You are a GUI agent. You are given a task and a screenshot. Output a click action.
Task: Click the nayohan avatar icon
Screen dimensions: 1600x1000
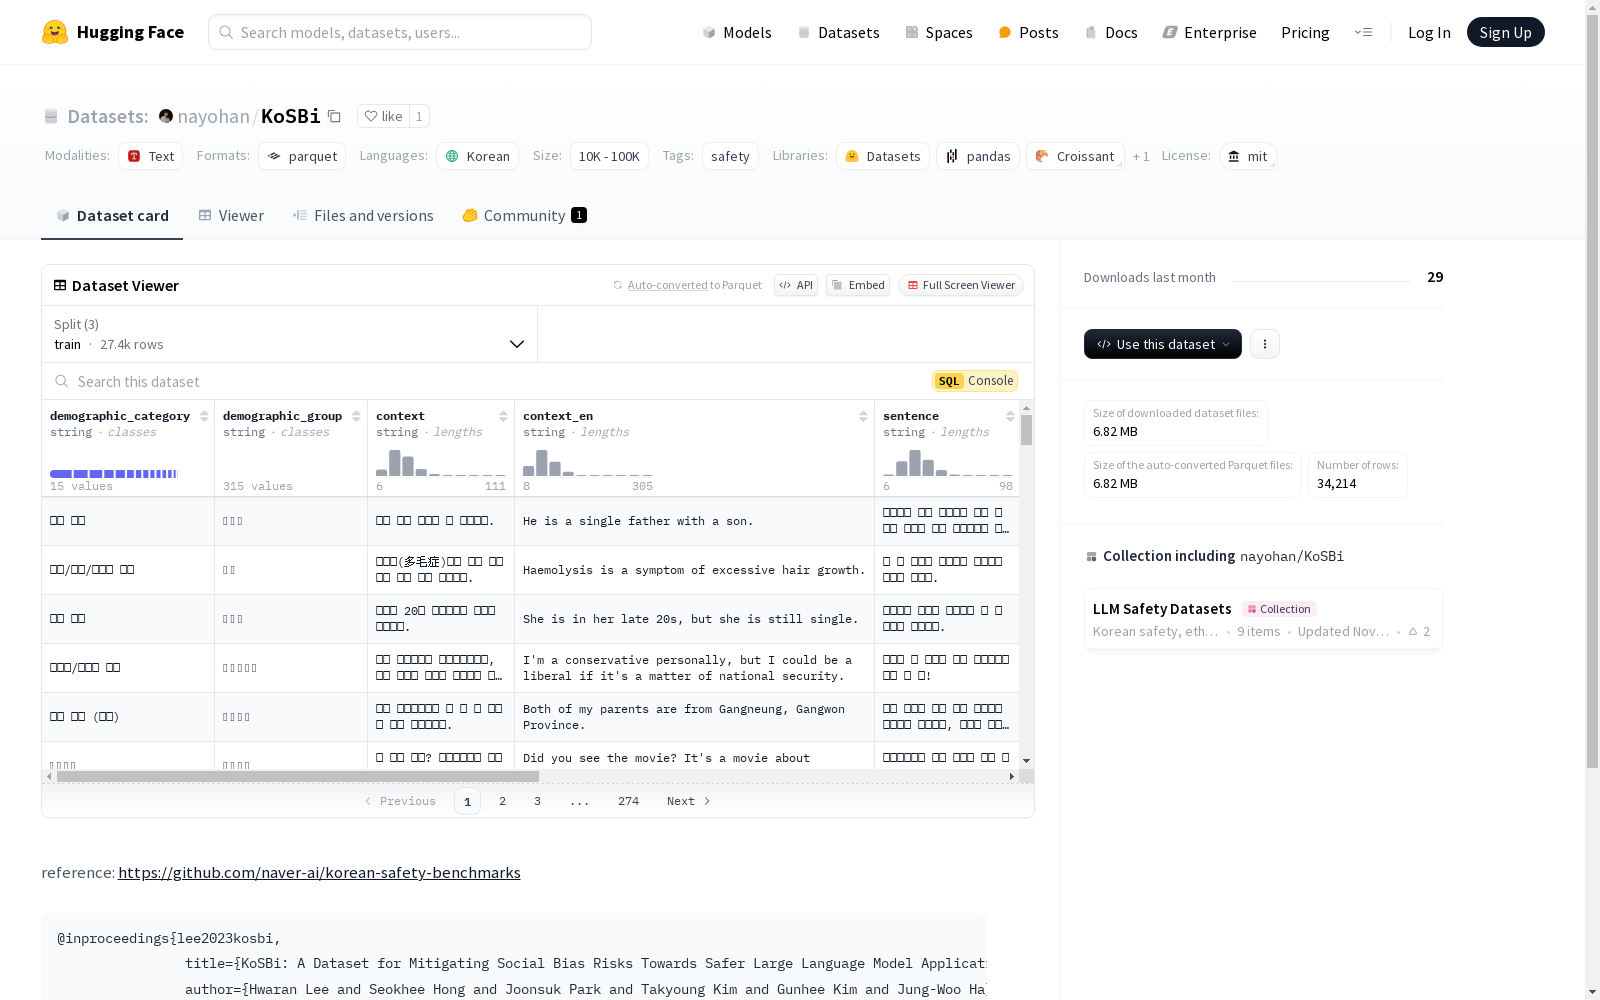pos(166,116)
